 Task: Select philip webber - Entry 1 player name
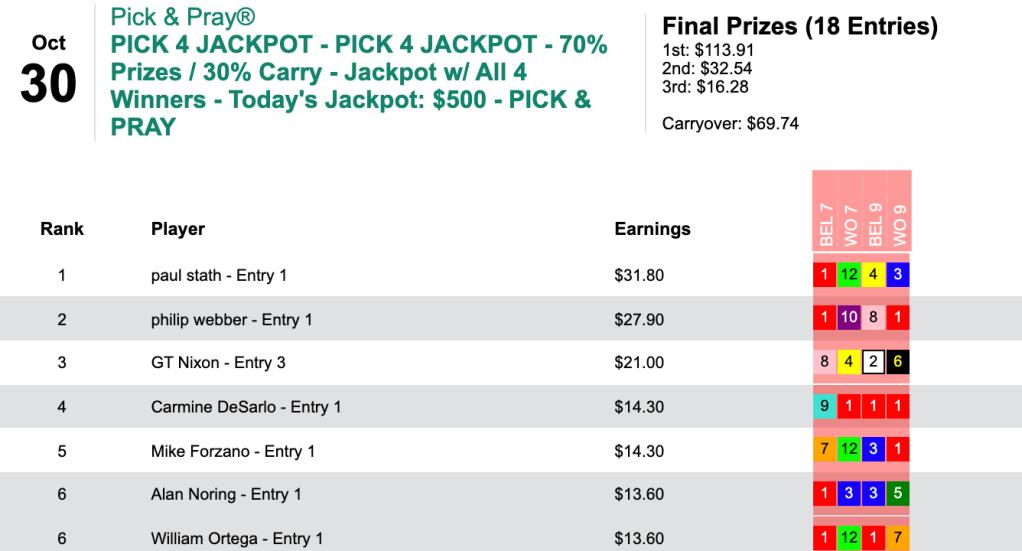point(232,319)
